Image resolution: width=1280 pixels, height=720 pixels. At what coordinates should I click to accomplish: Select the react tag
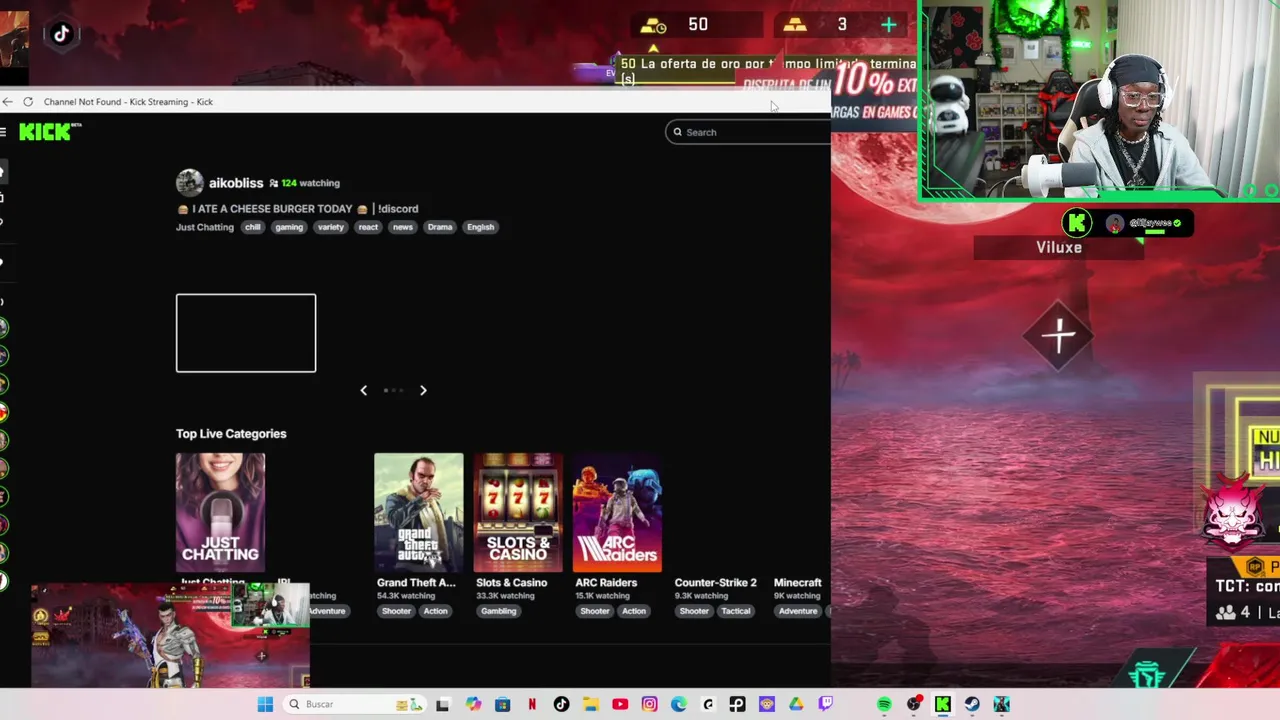(369, 227)
